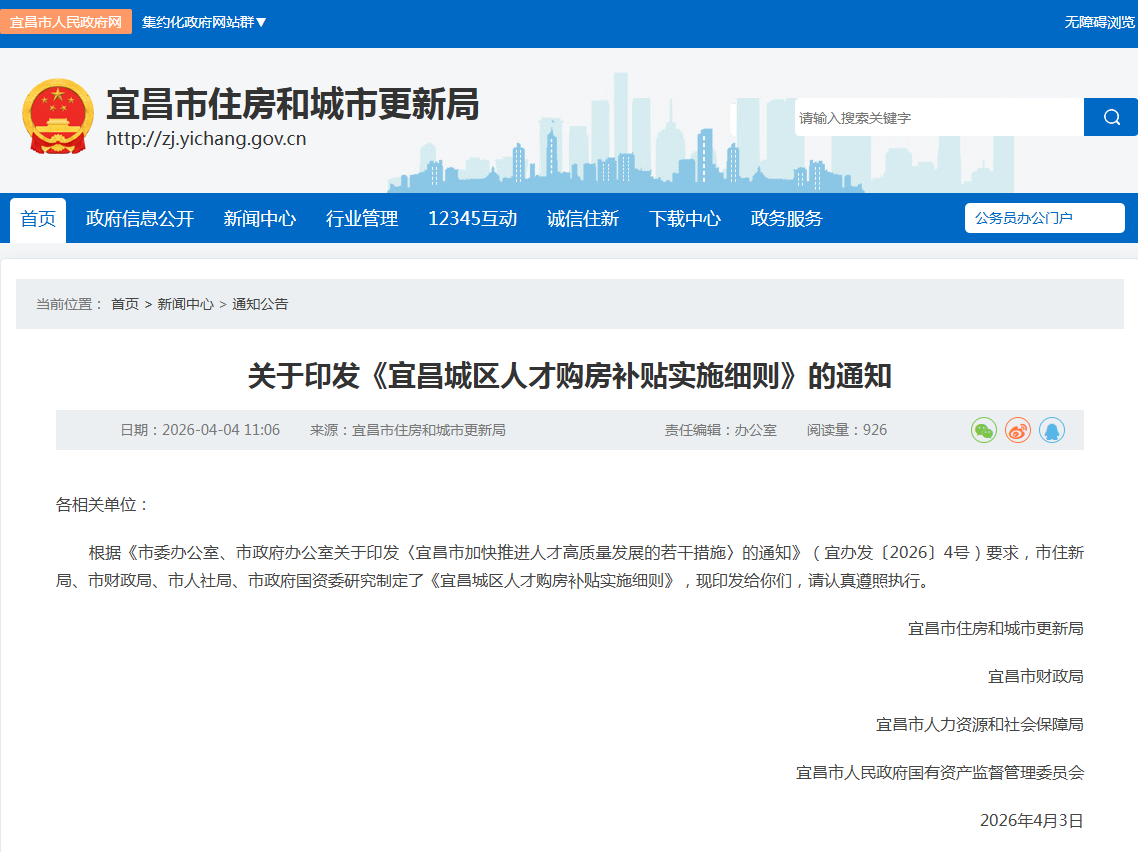Share article via Weibo icon
The width and height of the screenshot is (1138, 852).
point(1018,430)
